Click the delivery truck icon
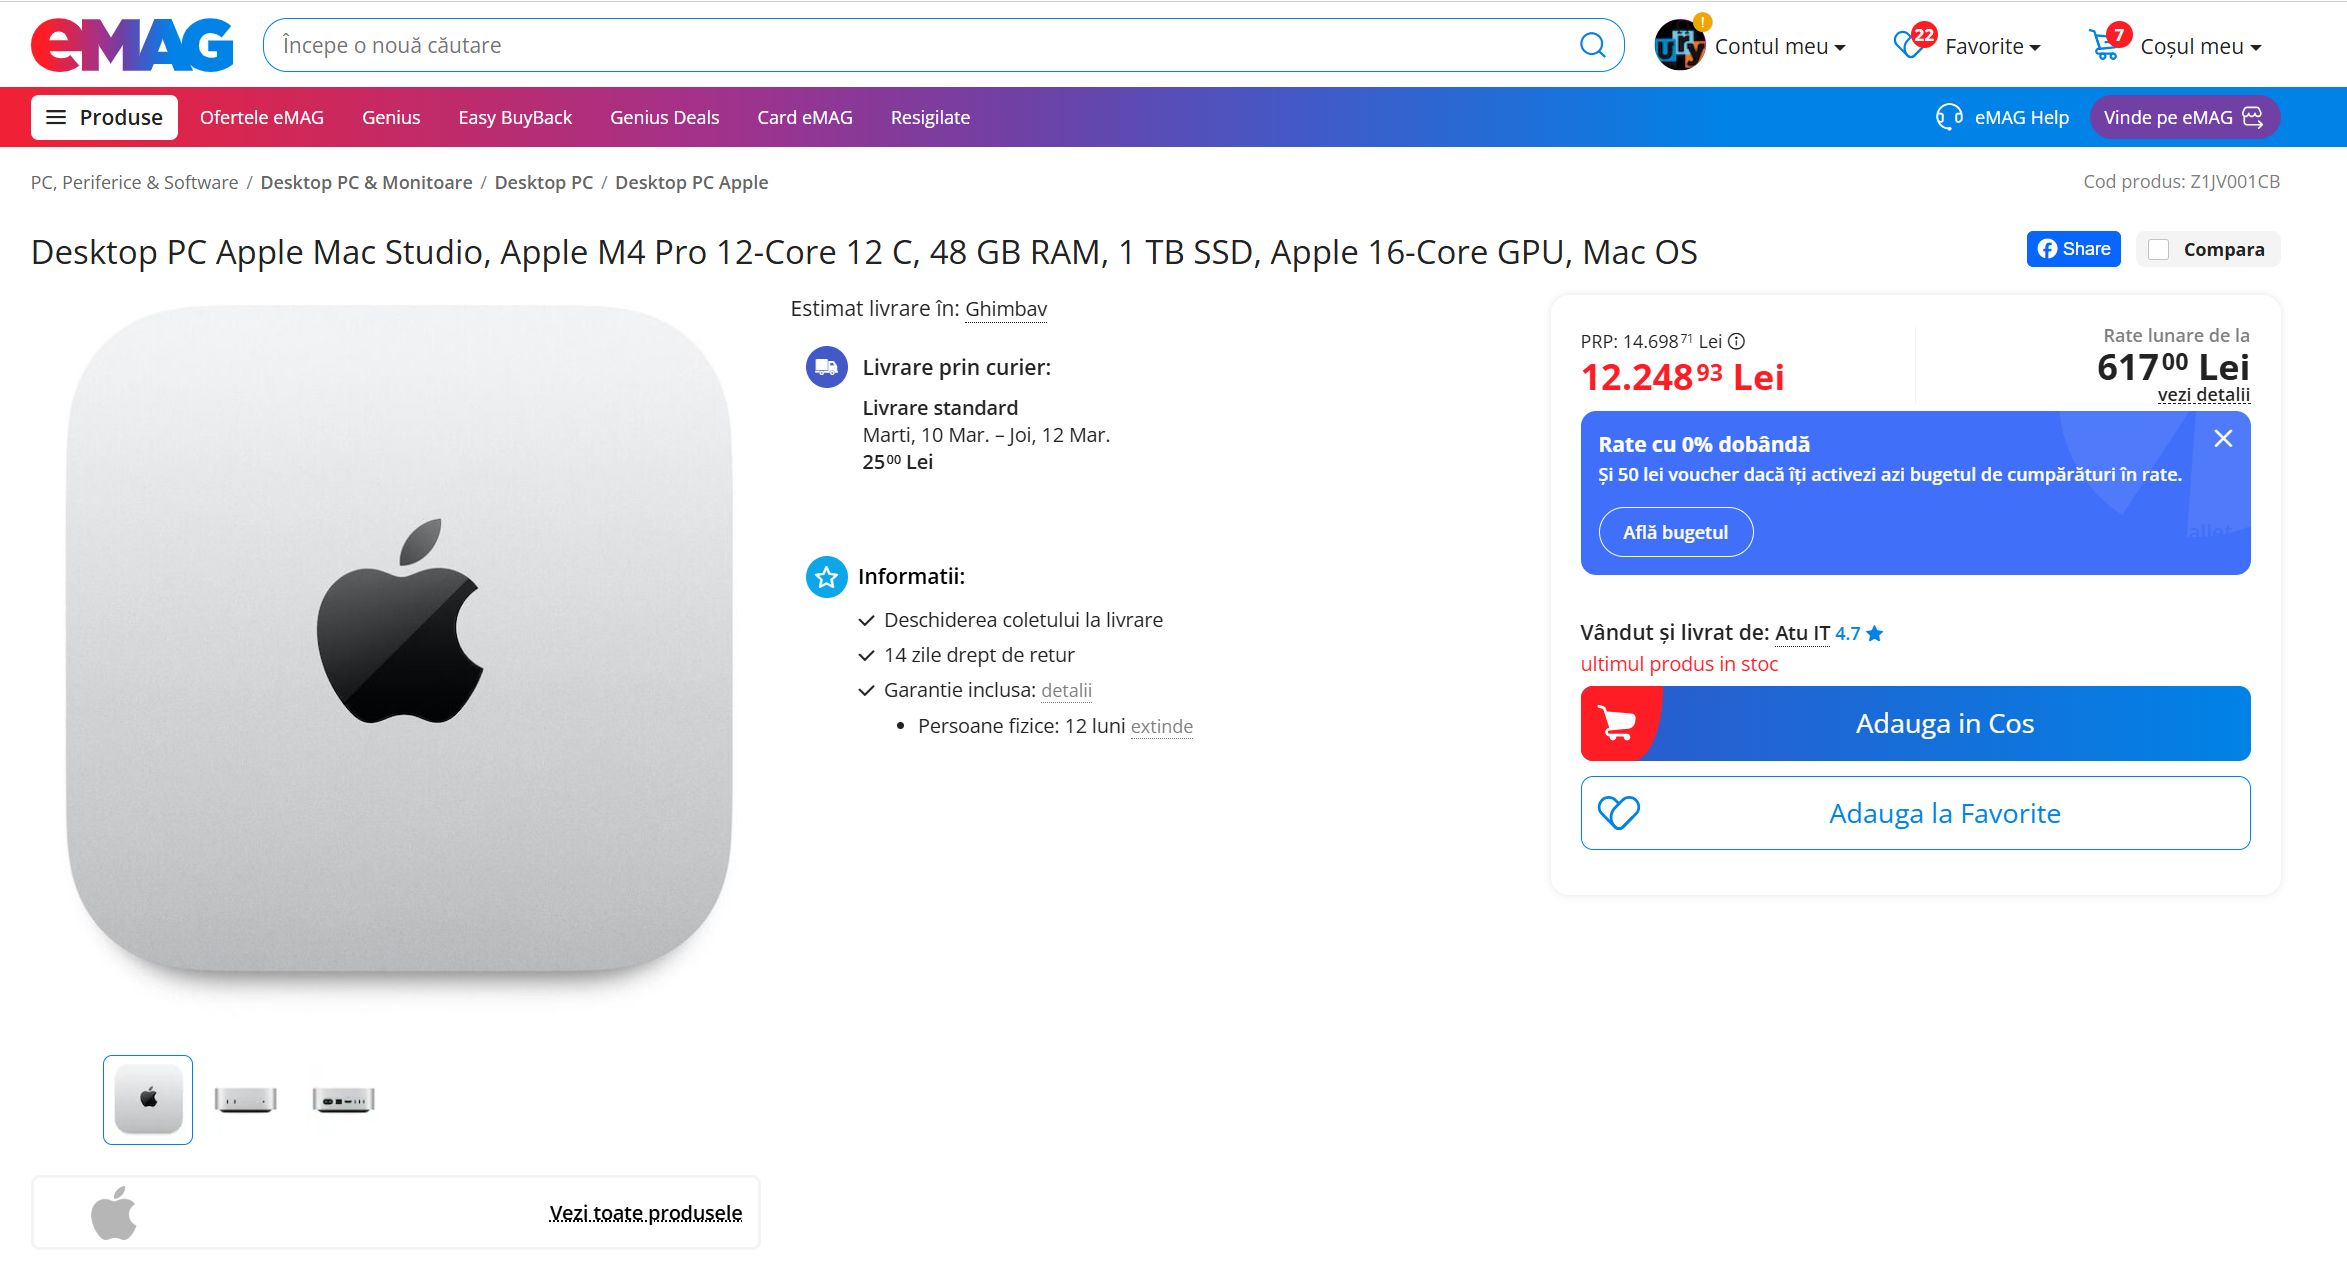 826,367
